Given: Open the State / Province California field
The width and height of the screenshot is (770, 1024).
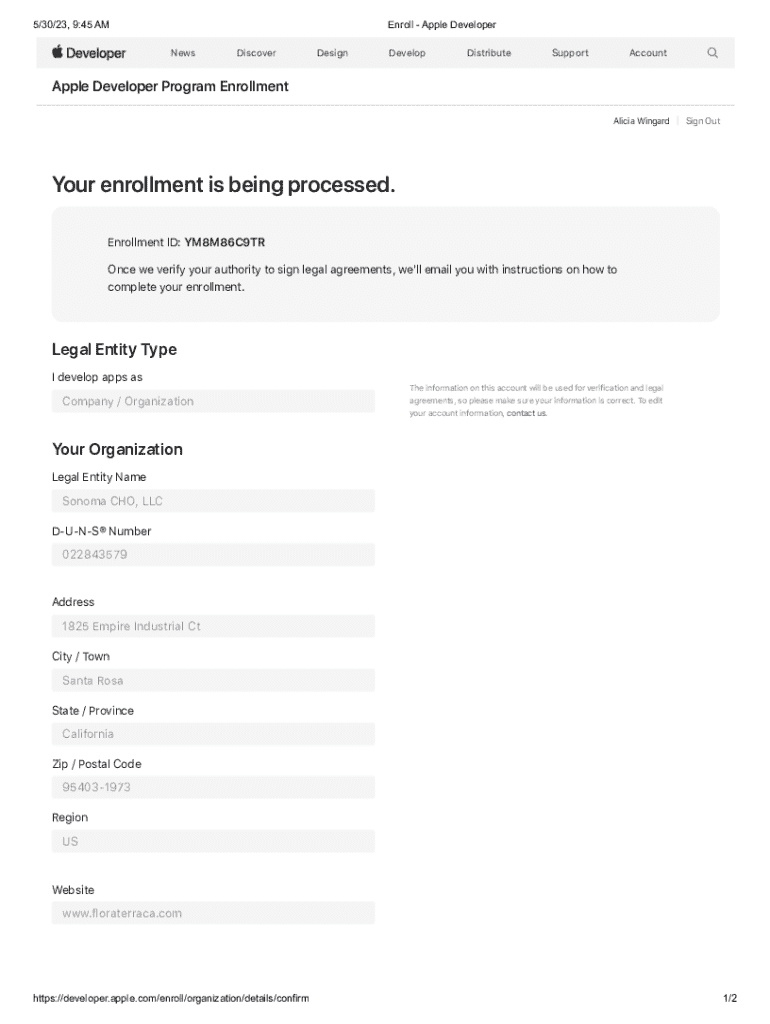Looking at the screenshot, I should pyautogui.click(x=213, y=734).
